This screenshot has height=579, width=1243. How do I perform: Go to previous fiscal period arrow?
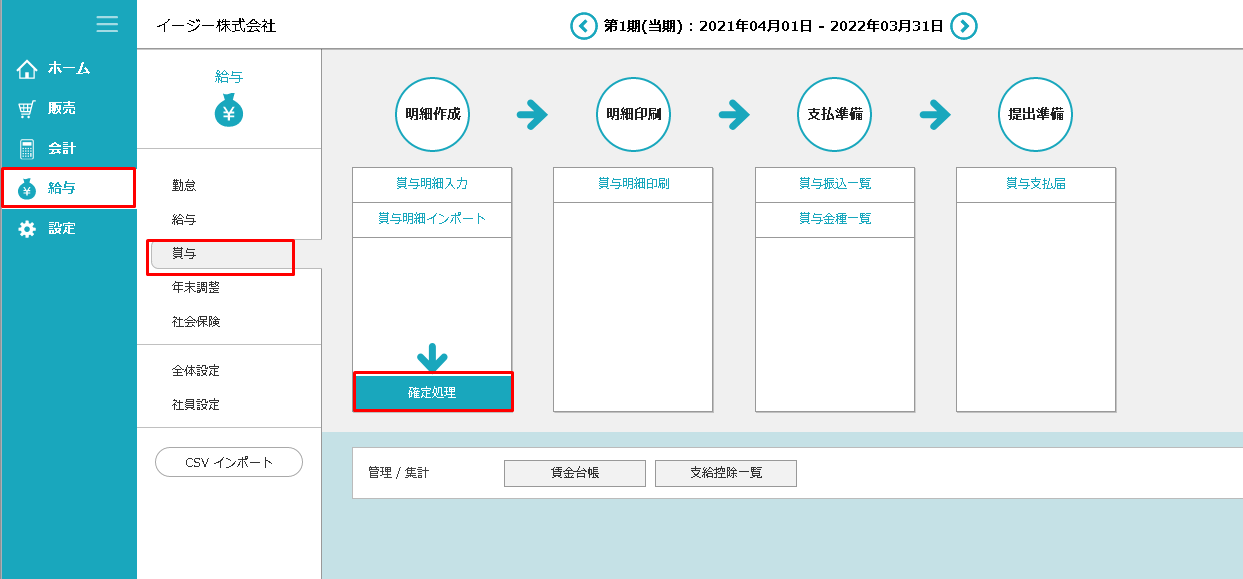(583, 26)
